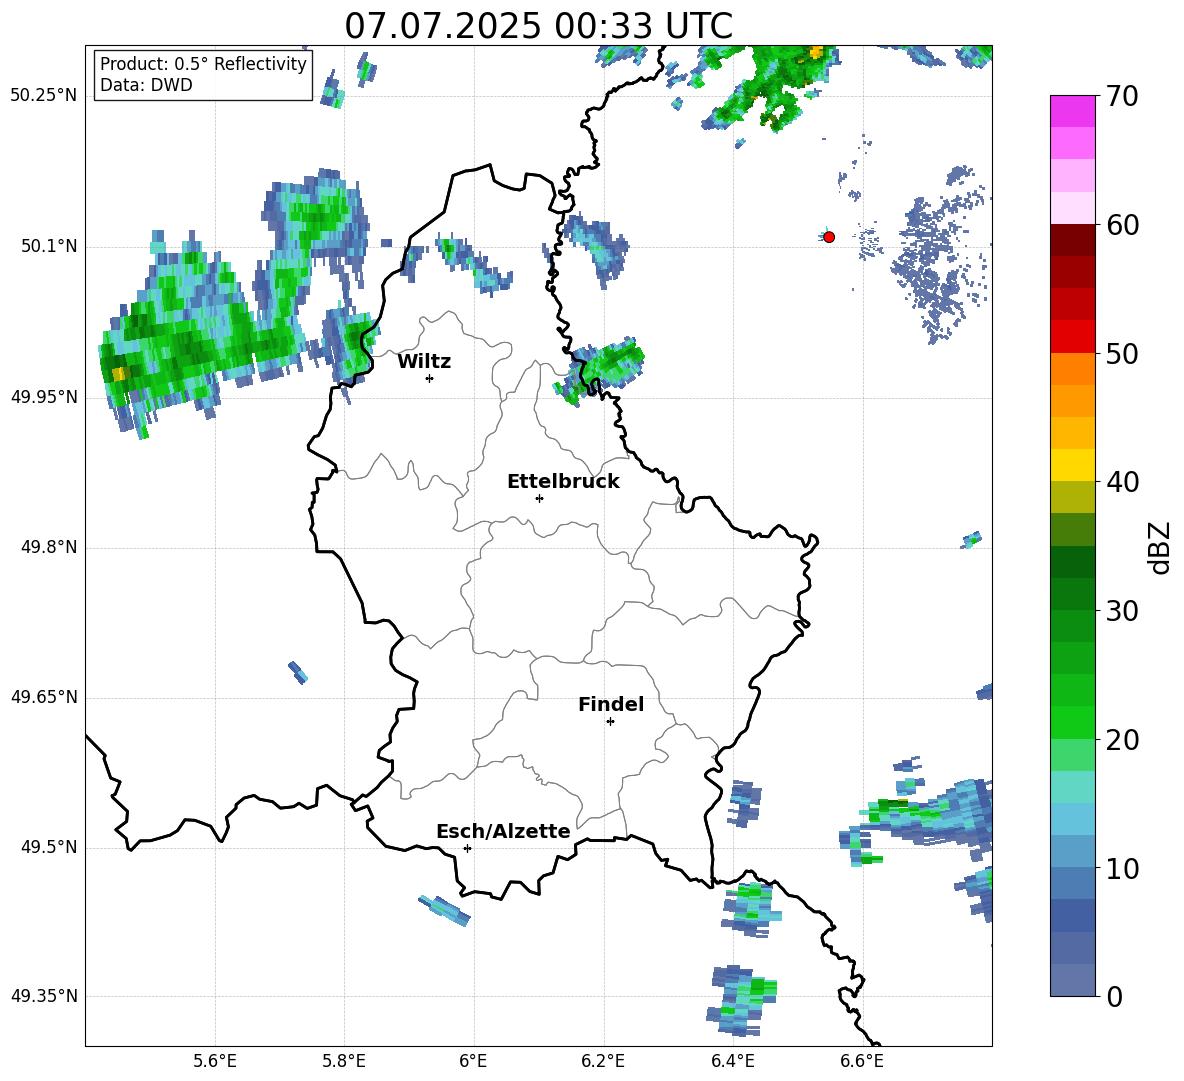Click the Wiltz station cross marker

click(x=430, y=378)
